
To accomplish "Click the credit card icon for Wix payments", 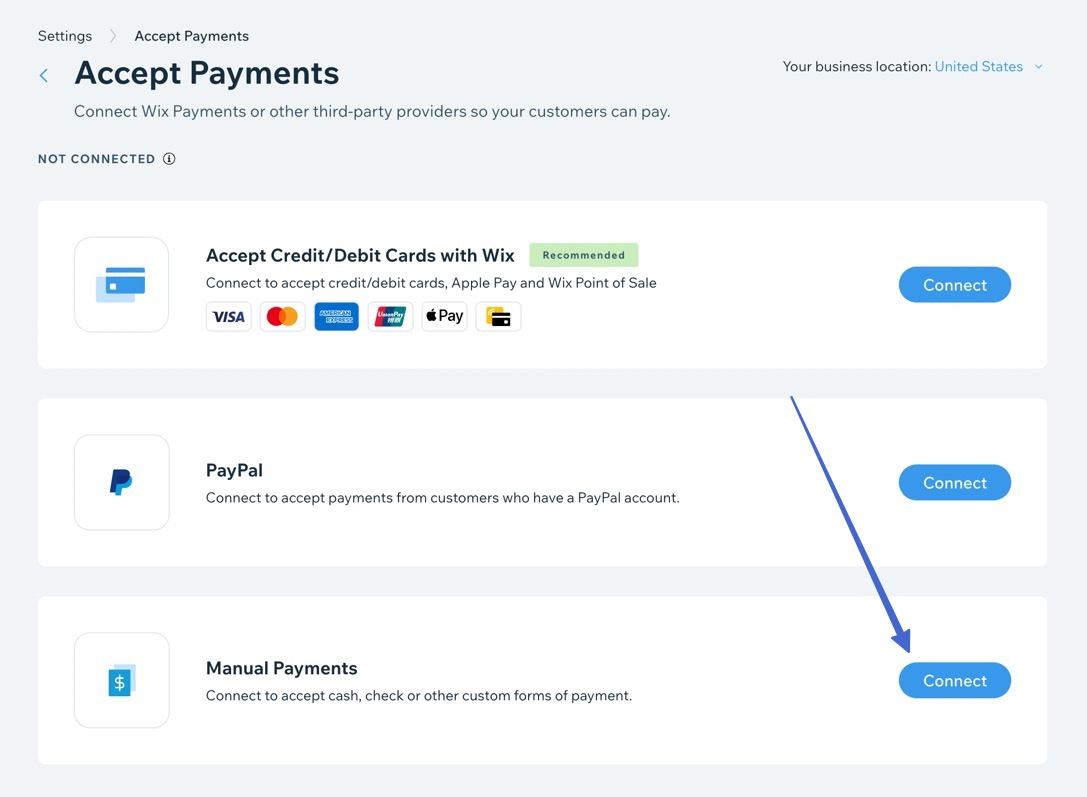I will pos(121,284).
